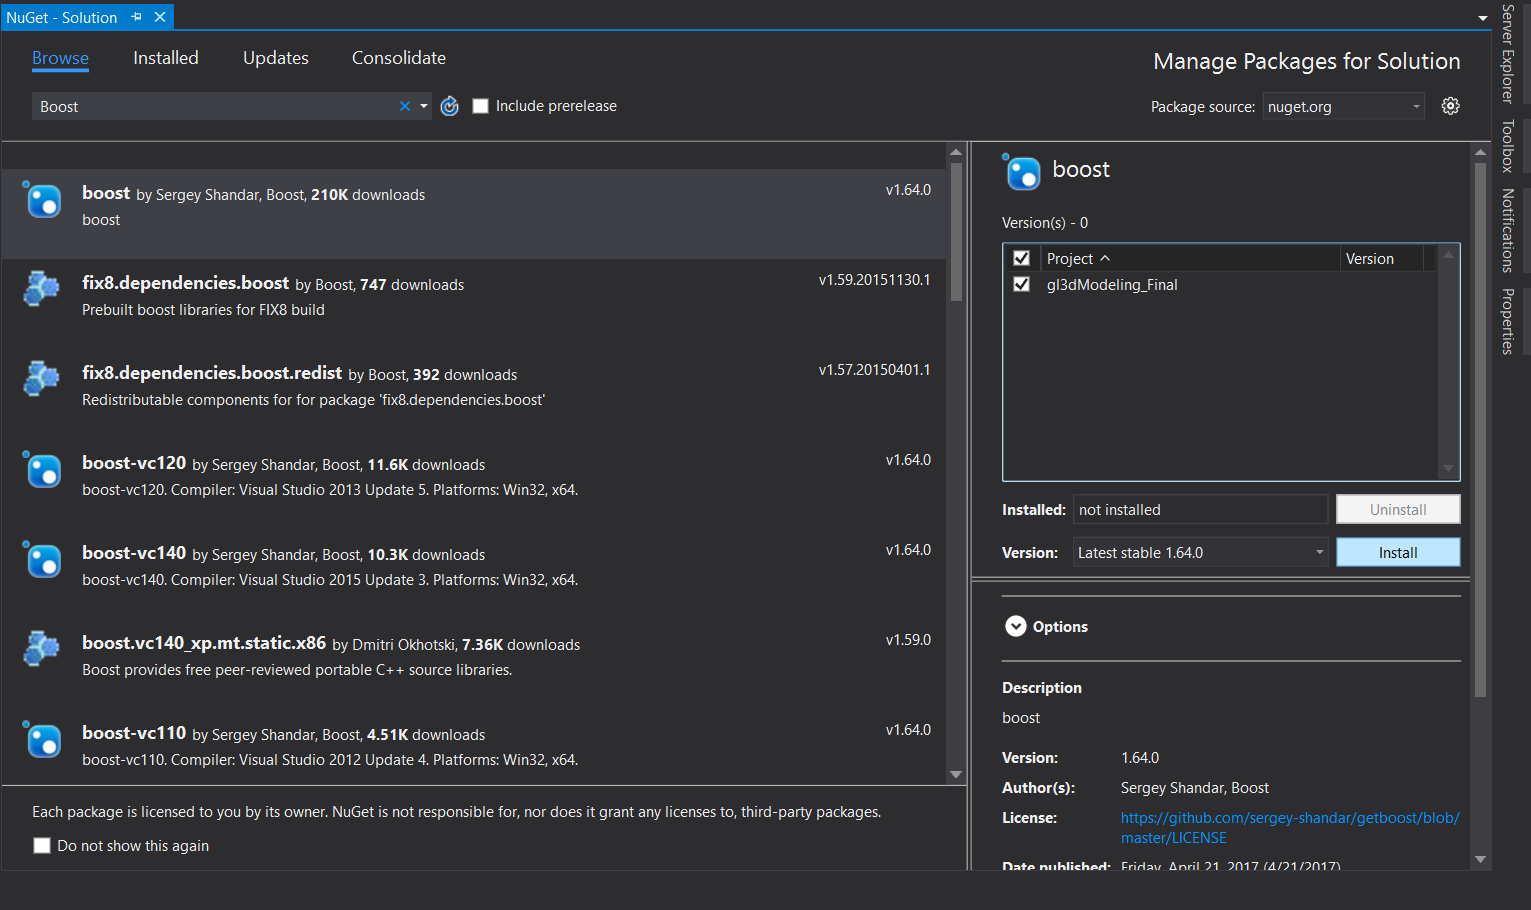Click the Install button

pos(1398,552)
